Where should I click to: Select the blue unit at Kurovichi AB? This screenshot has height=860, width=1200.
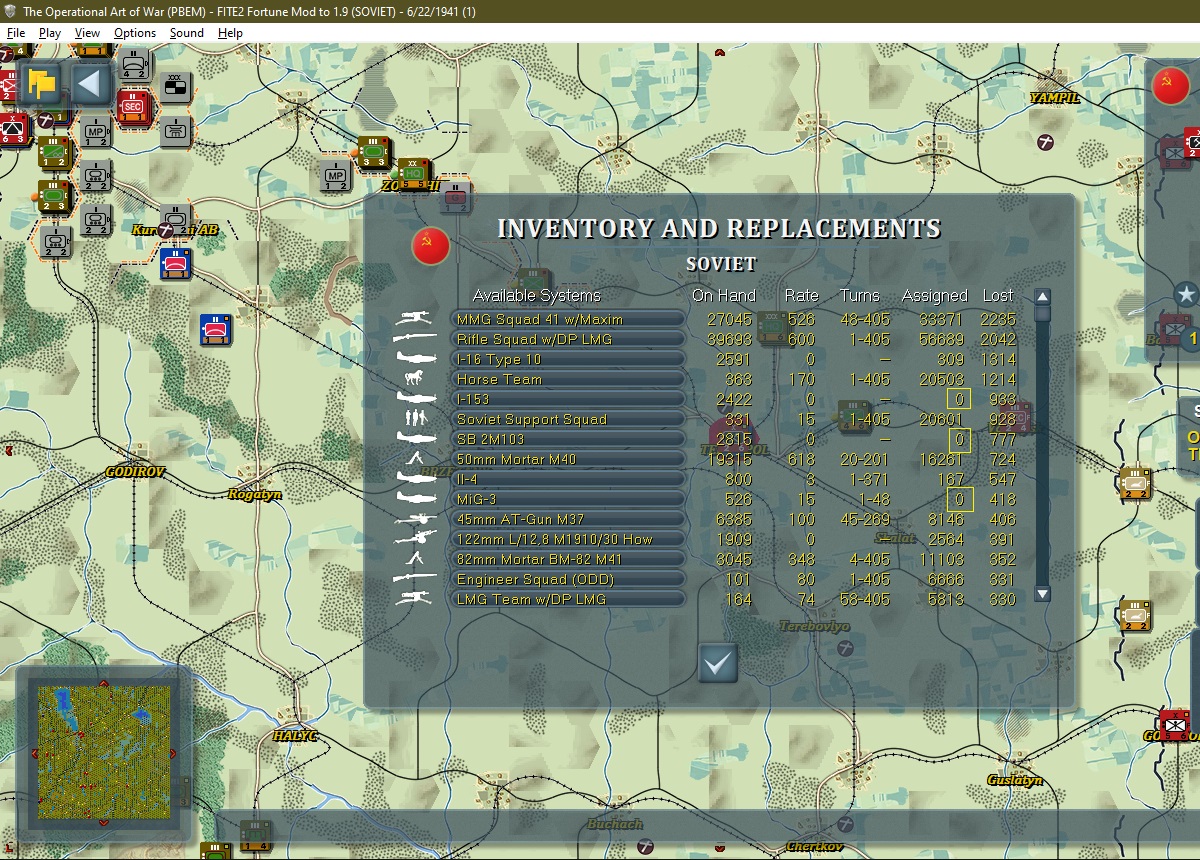[x=176, y=264]
